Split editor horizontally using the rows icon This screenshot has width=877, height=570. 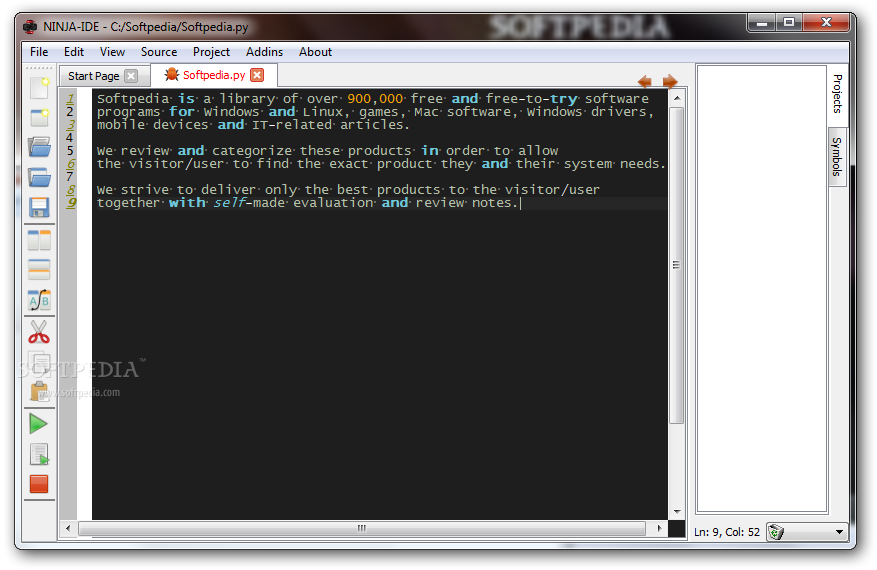39,270
